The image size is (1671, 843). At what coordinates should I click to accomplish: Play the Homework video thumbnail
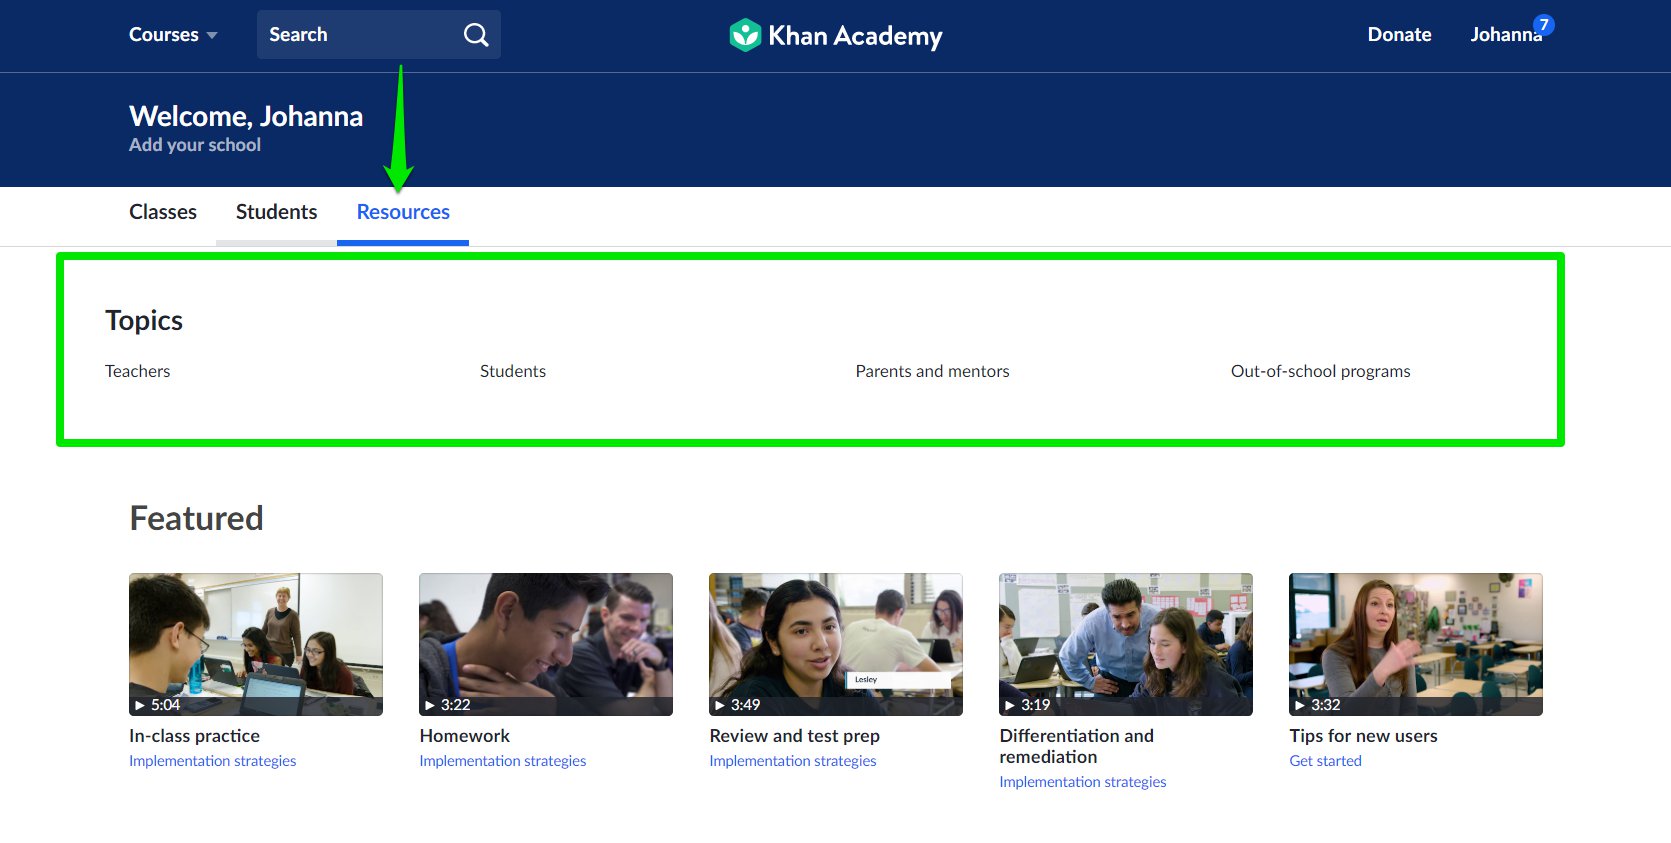pyautogui.click(x=546, y=644)
